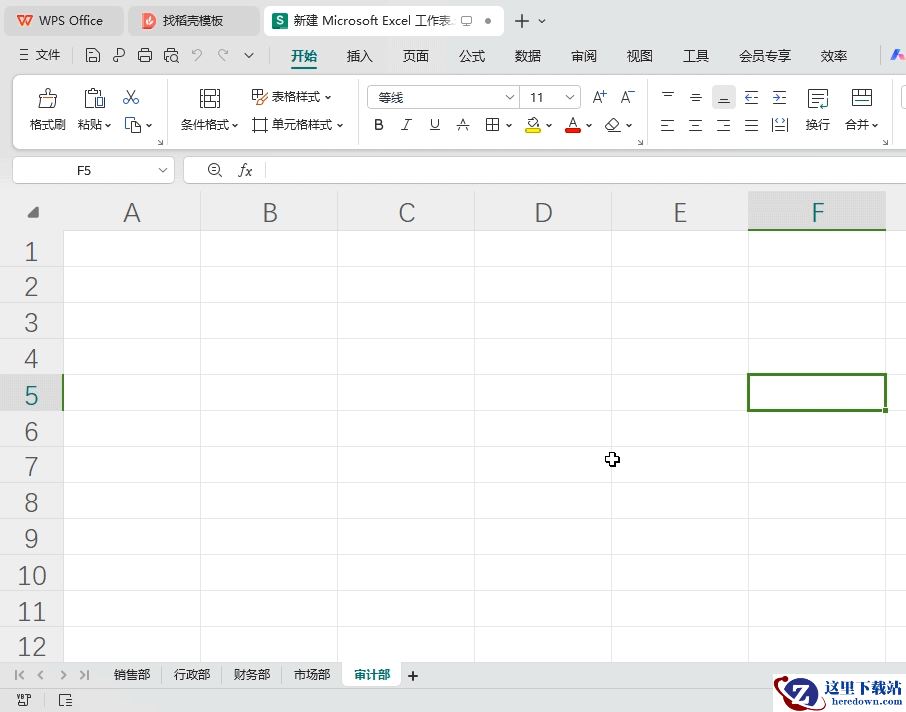This screenshot has height=712, width=906.
Task: Jump to first sheet navigation arrow
Action: pos(19,675)
